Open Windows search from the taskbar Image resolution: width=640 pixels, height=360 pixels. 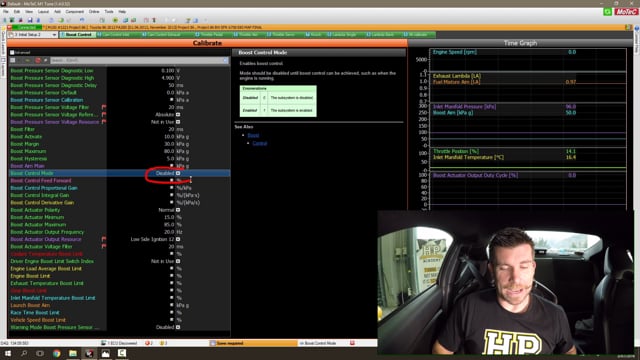pos(24,353)
